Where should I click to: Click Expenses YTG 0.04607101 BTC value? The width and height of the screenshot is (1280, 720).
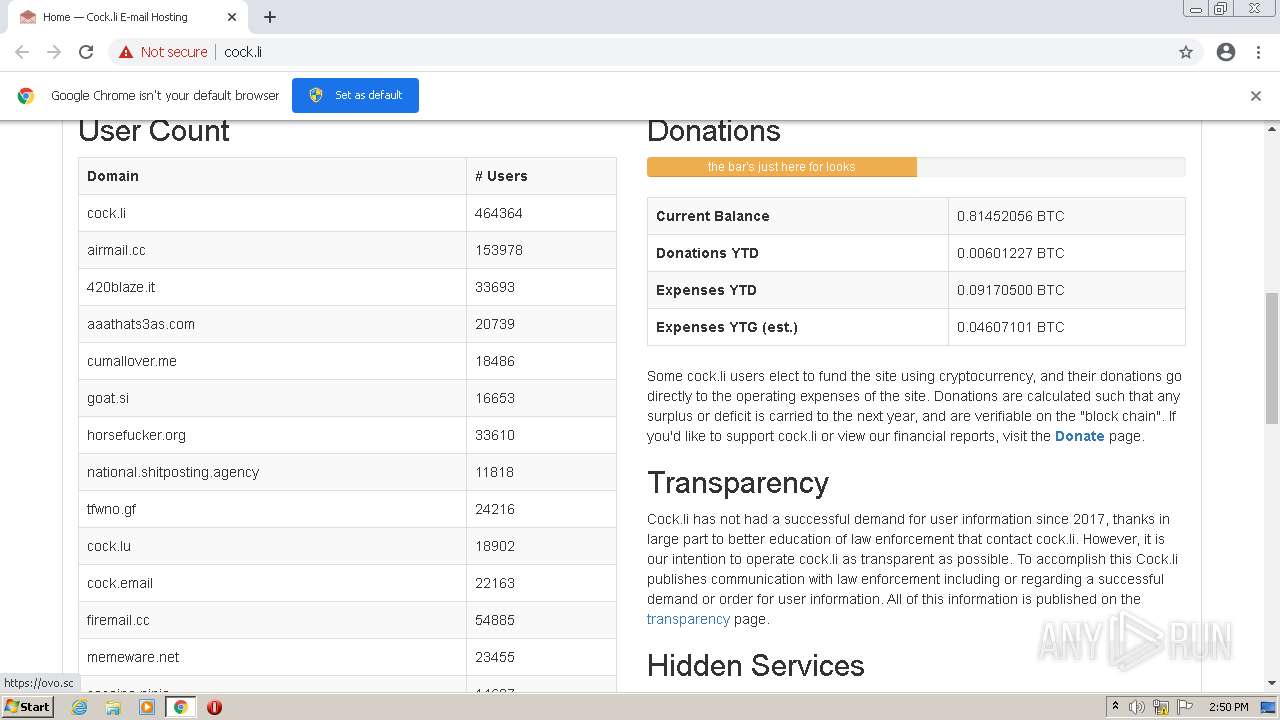1010,327
